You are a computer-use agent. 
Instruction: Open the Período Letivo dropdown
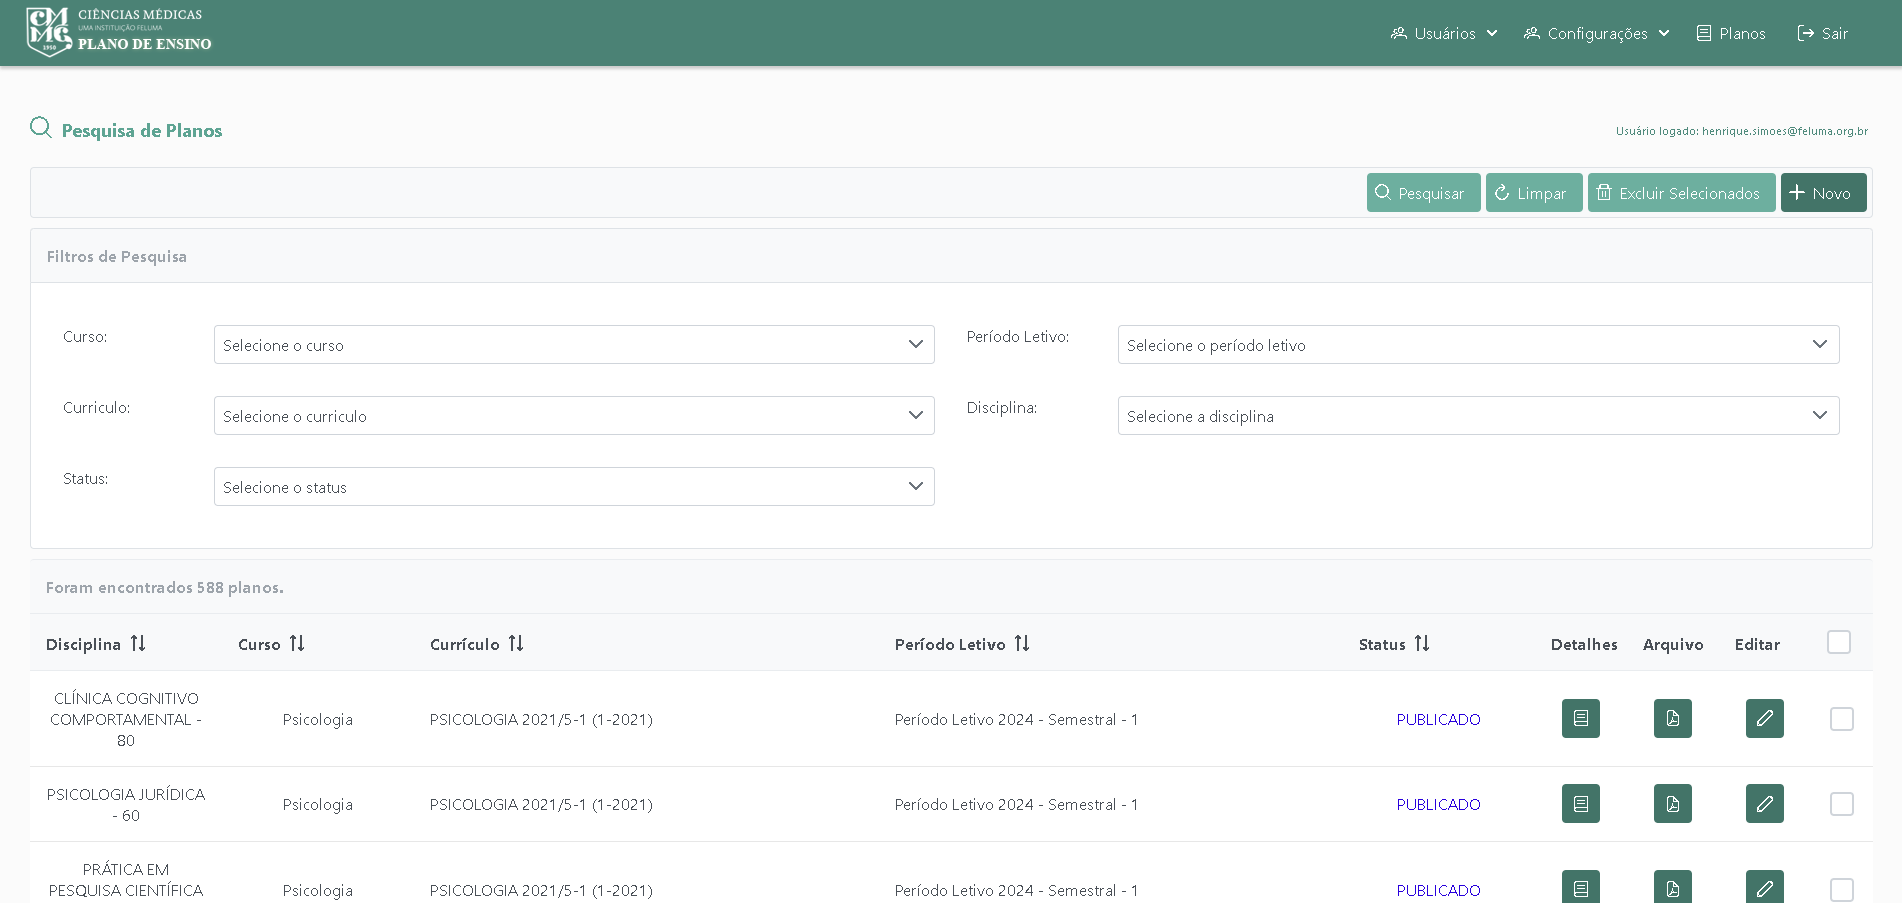[1478, 345]
